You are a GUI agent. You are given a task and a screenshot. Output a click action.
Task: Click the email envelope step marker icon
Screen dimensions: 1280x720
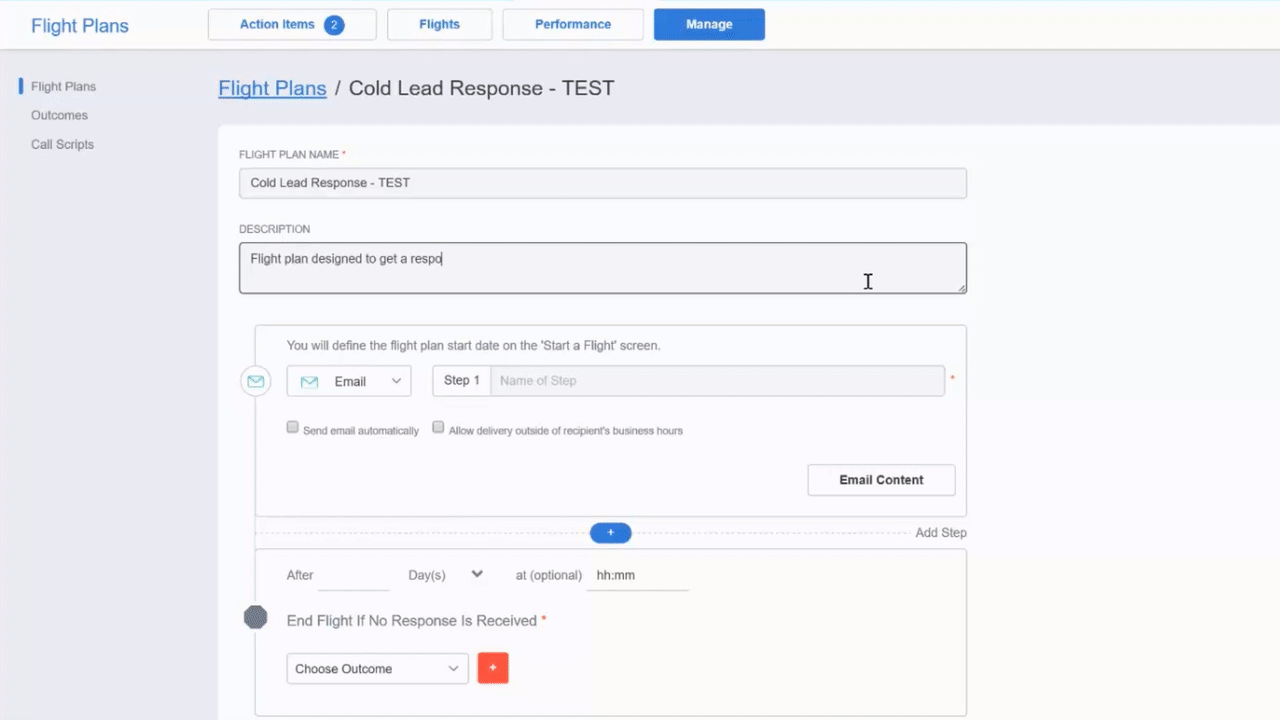(x=256, y=381)
